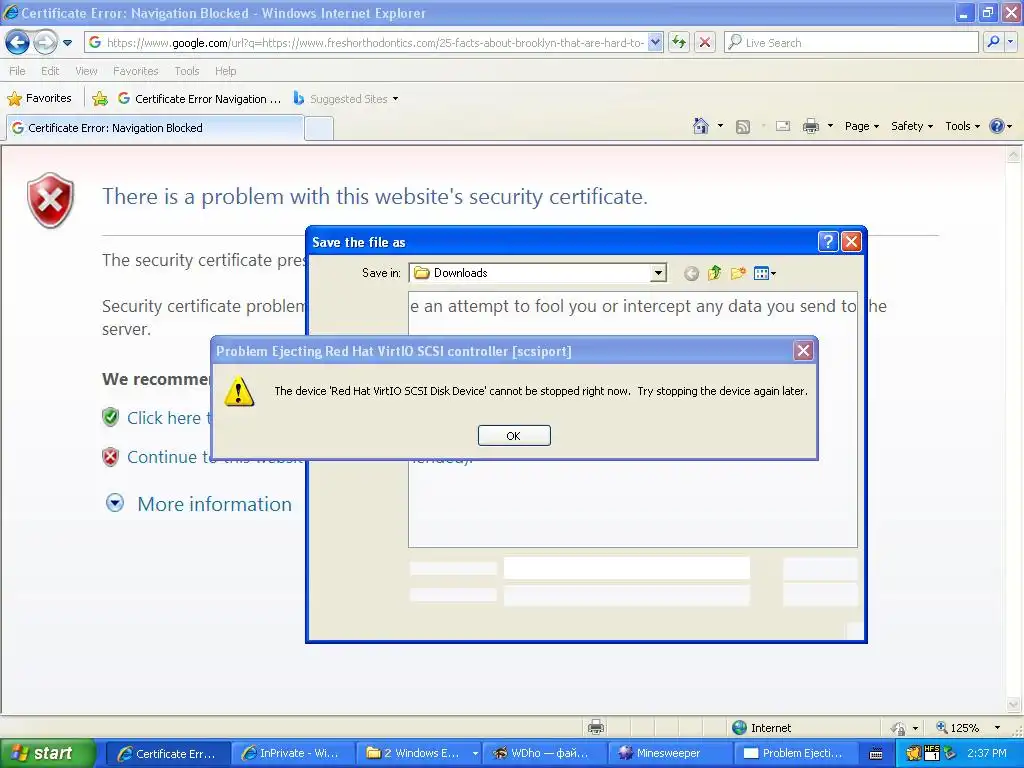Click OK in the Problem Ejecting dialog

click(514, 436)
